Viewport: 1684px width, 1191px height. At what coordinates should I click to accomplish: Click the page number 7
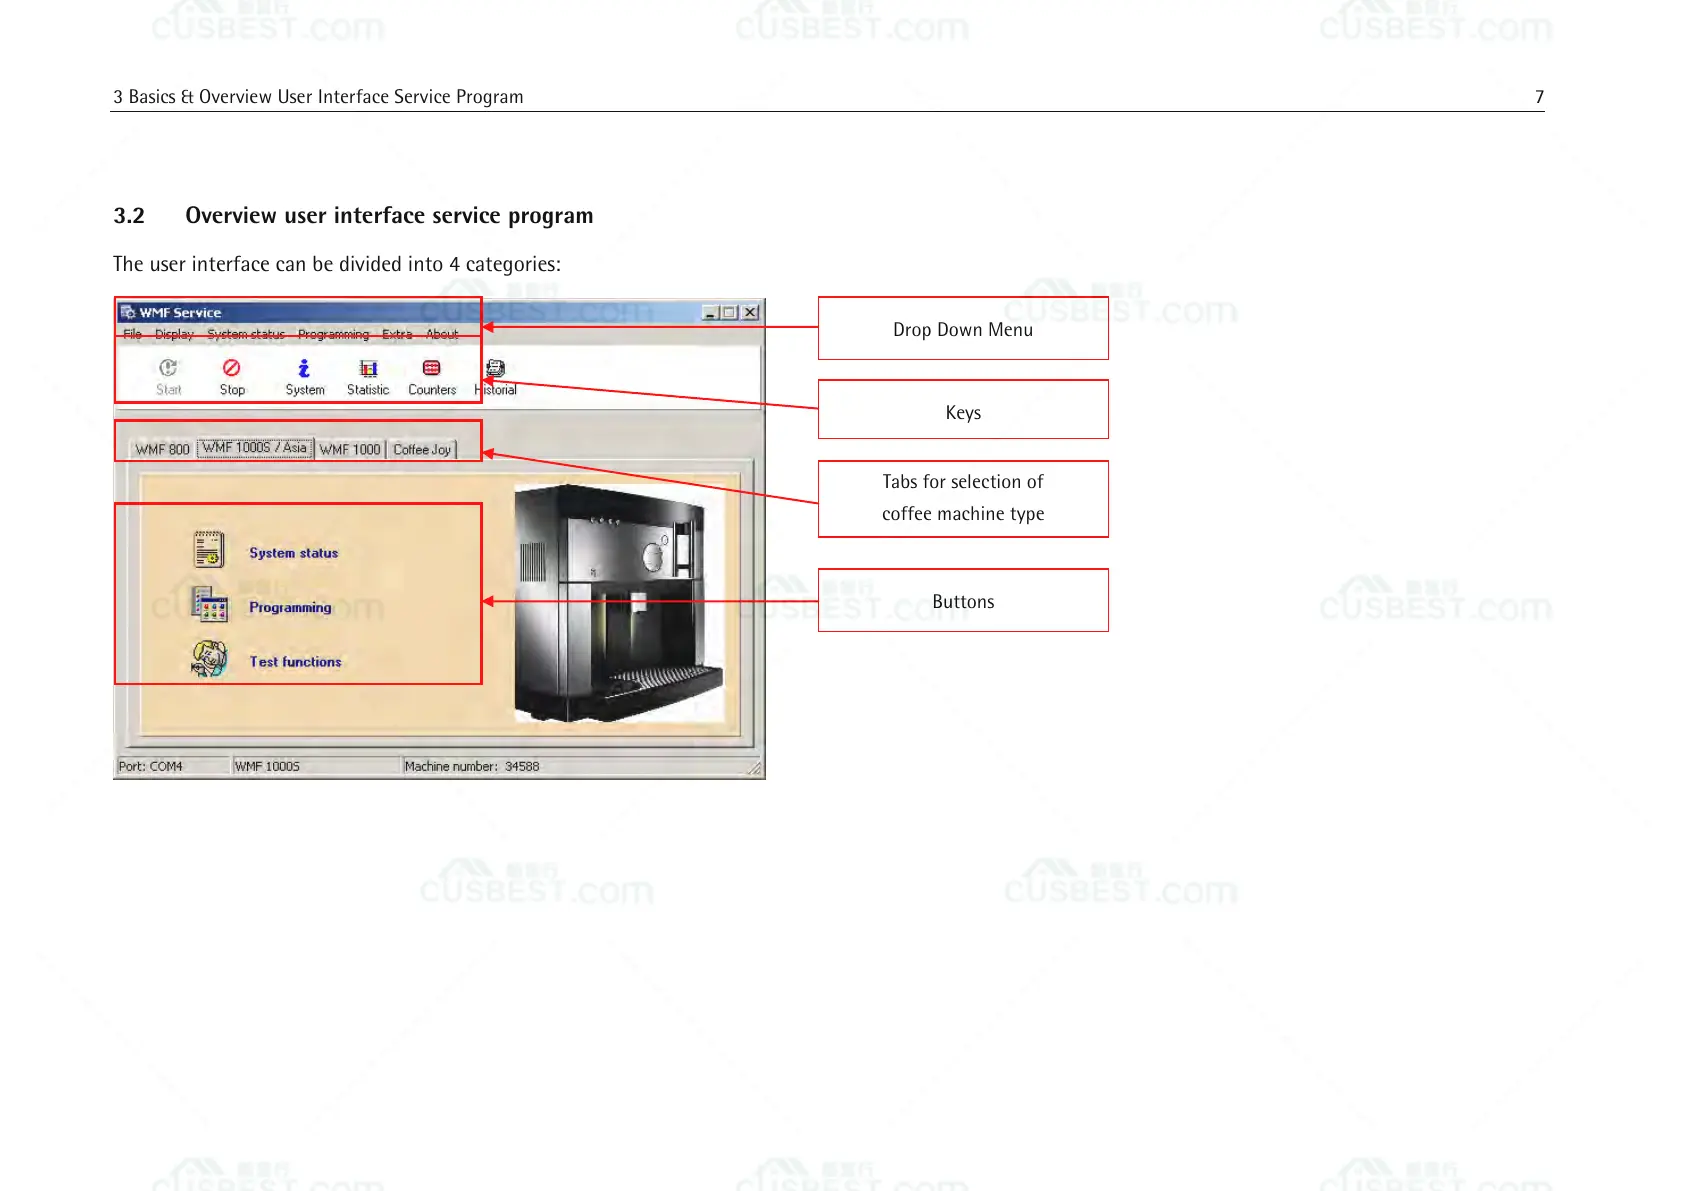1539,97
